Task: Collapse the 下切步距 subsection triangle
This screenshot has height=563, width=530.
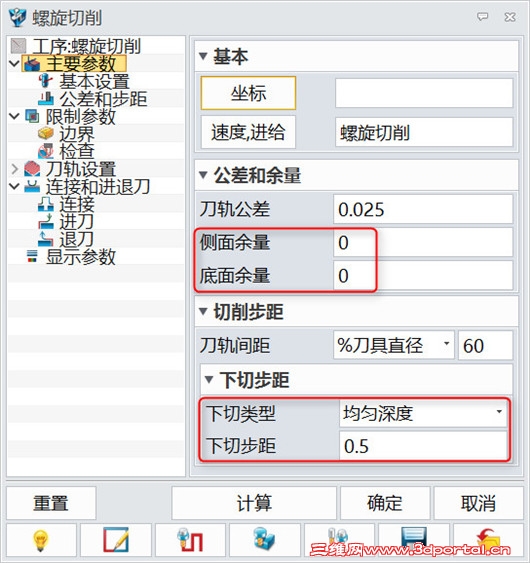Action: [x=209, y=380]
